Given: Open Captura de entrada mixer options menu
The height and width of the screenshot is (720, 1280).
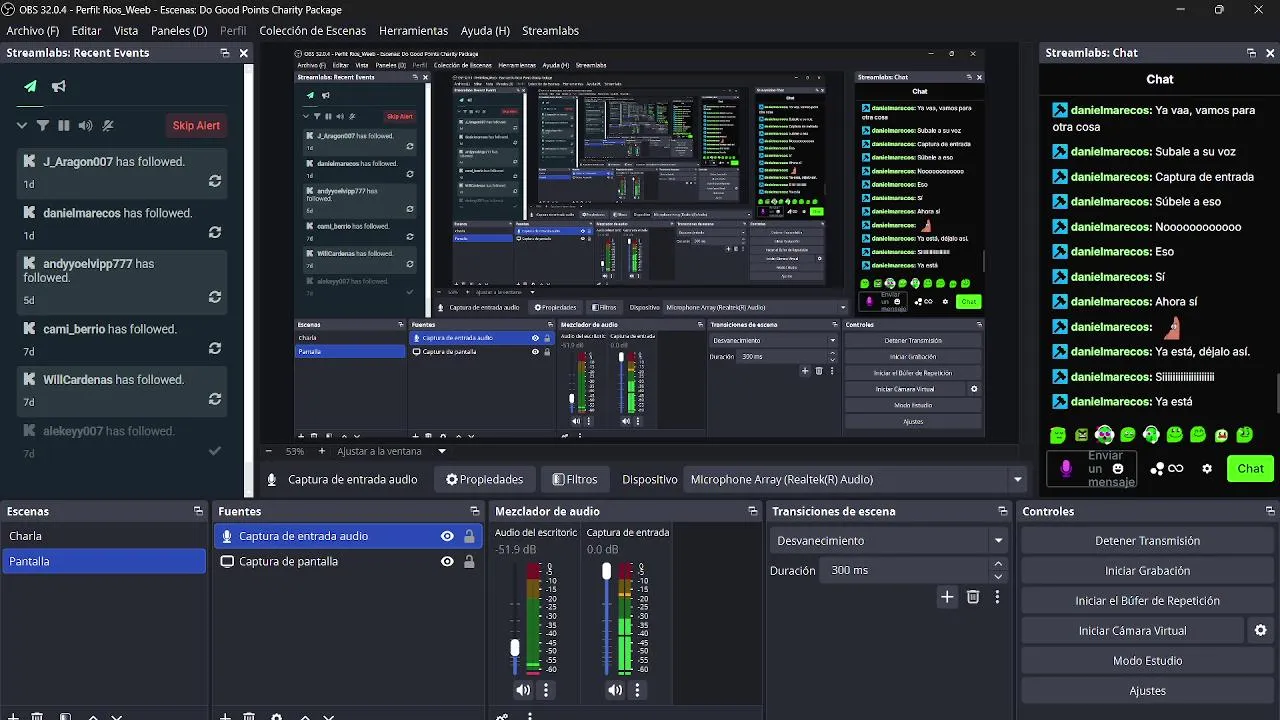Looking at the screenshot, I should pyautogui.click(x=638, y=690).
